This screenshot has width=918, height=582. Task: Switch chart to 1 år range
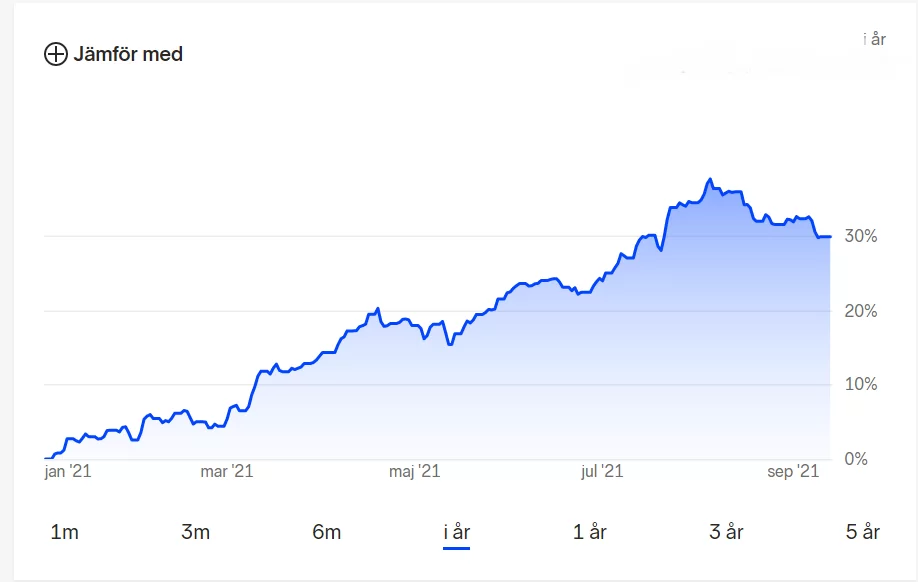tap(590, 532)
